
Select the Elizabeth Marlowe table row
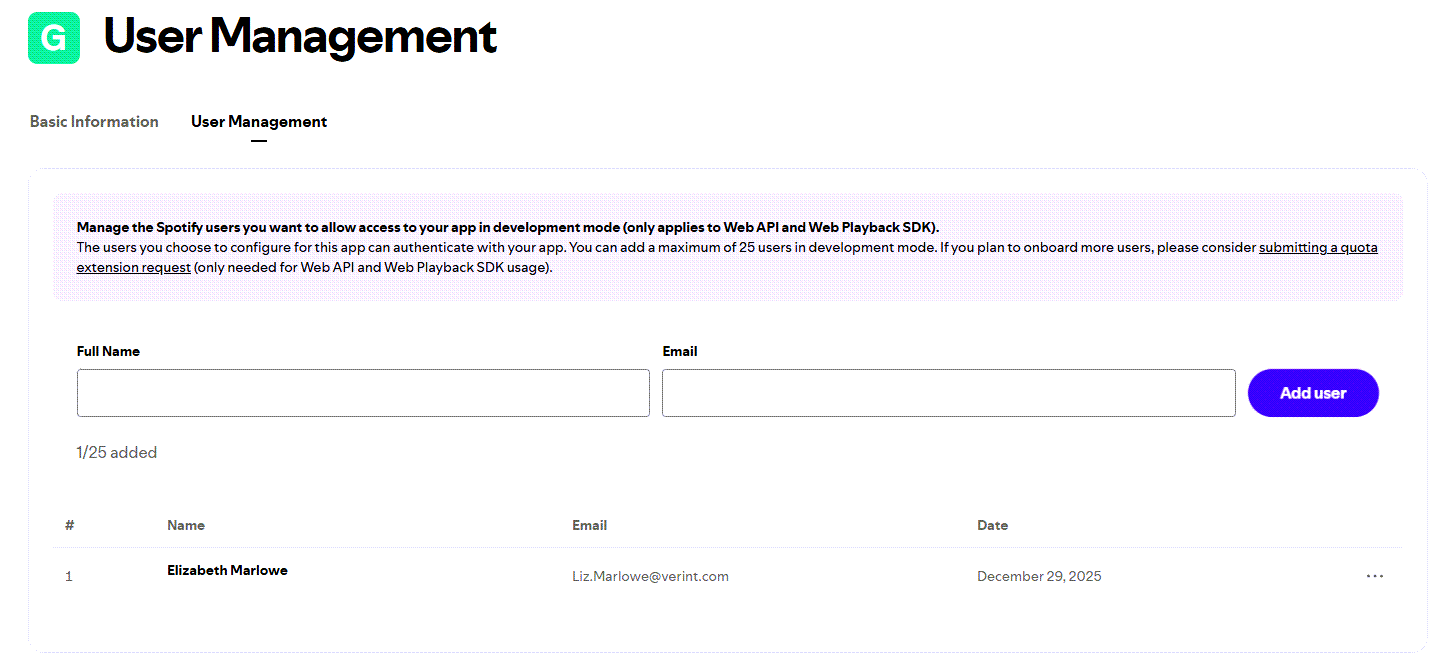(600, 575)
